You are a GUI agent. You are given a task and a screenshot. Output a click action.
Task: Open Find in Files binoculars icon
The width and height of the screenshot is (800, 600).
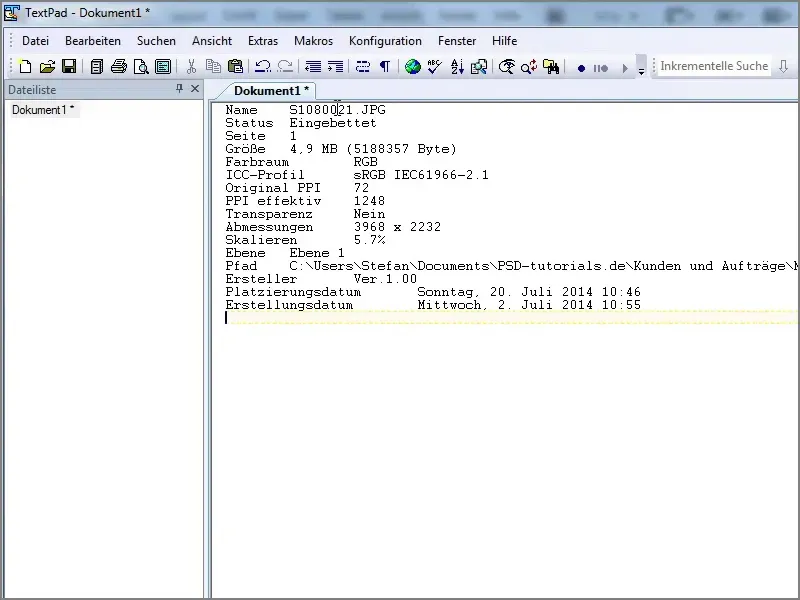pyautogui.click(x=551, y=67)
